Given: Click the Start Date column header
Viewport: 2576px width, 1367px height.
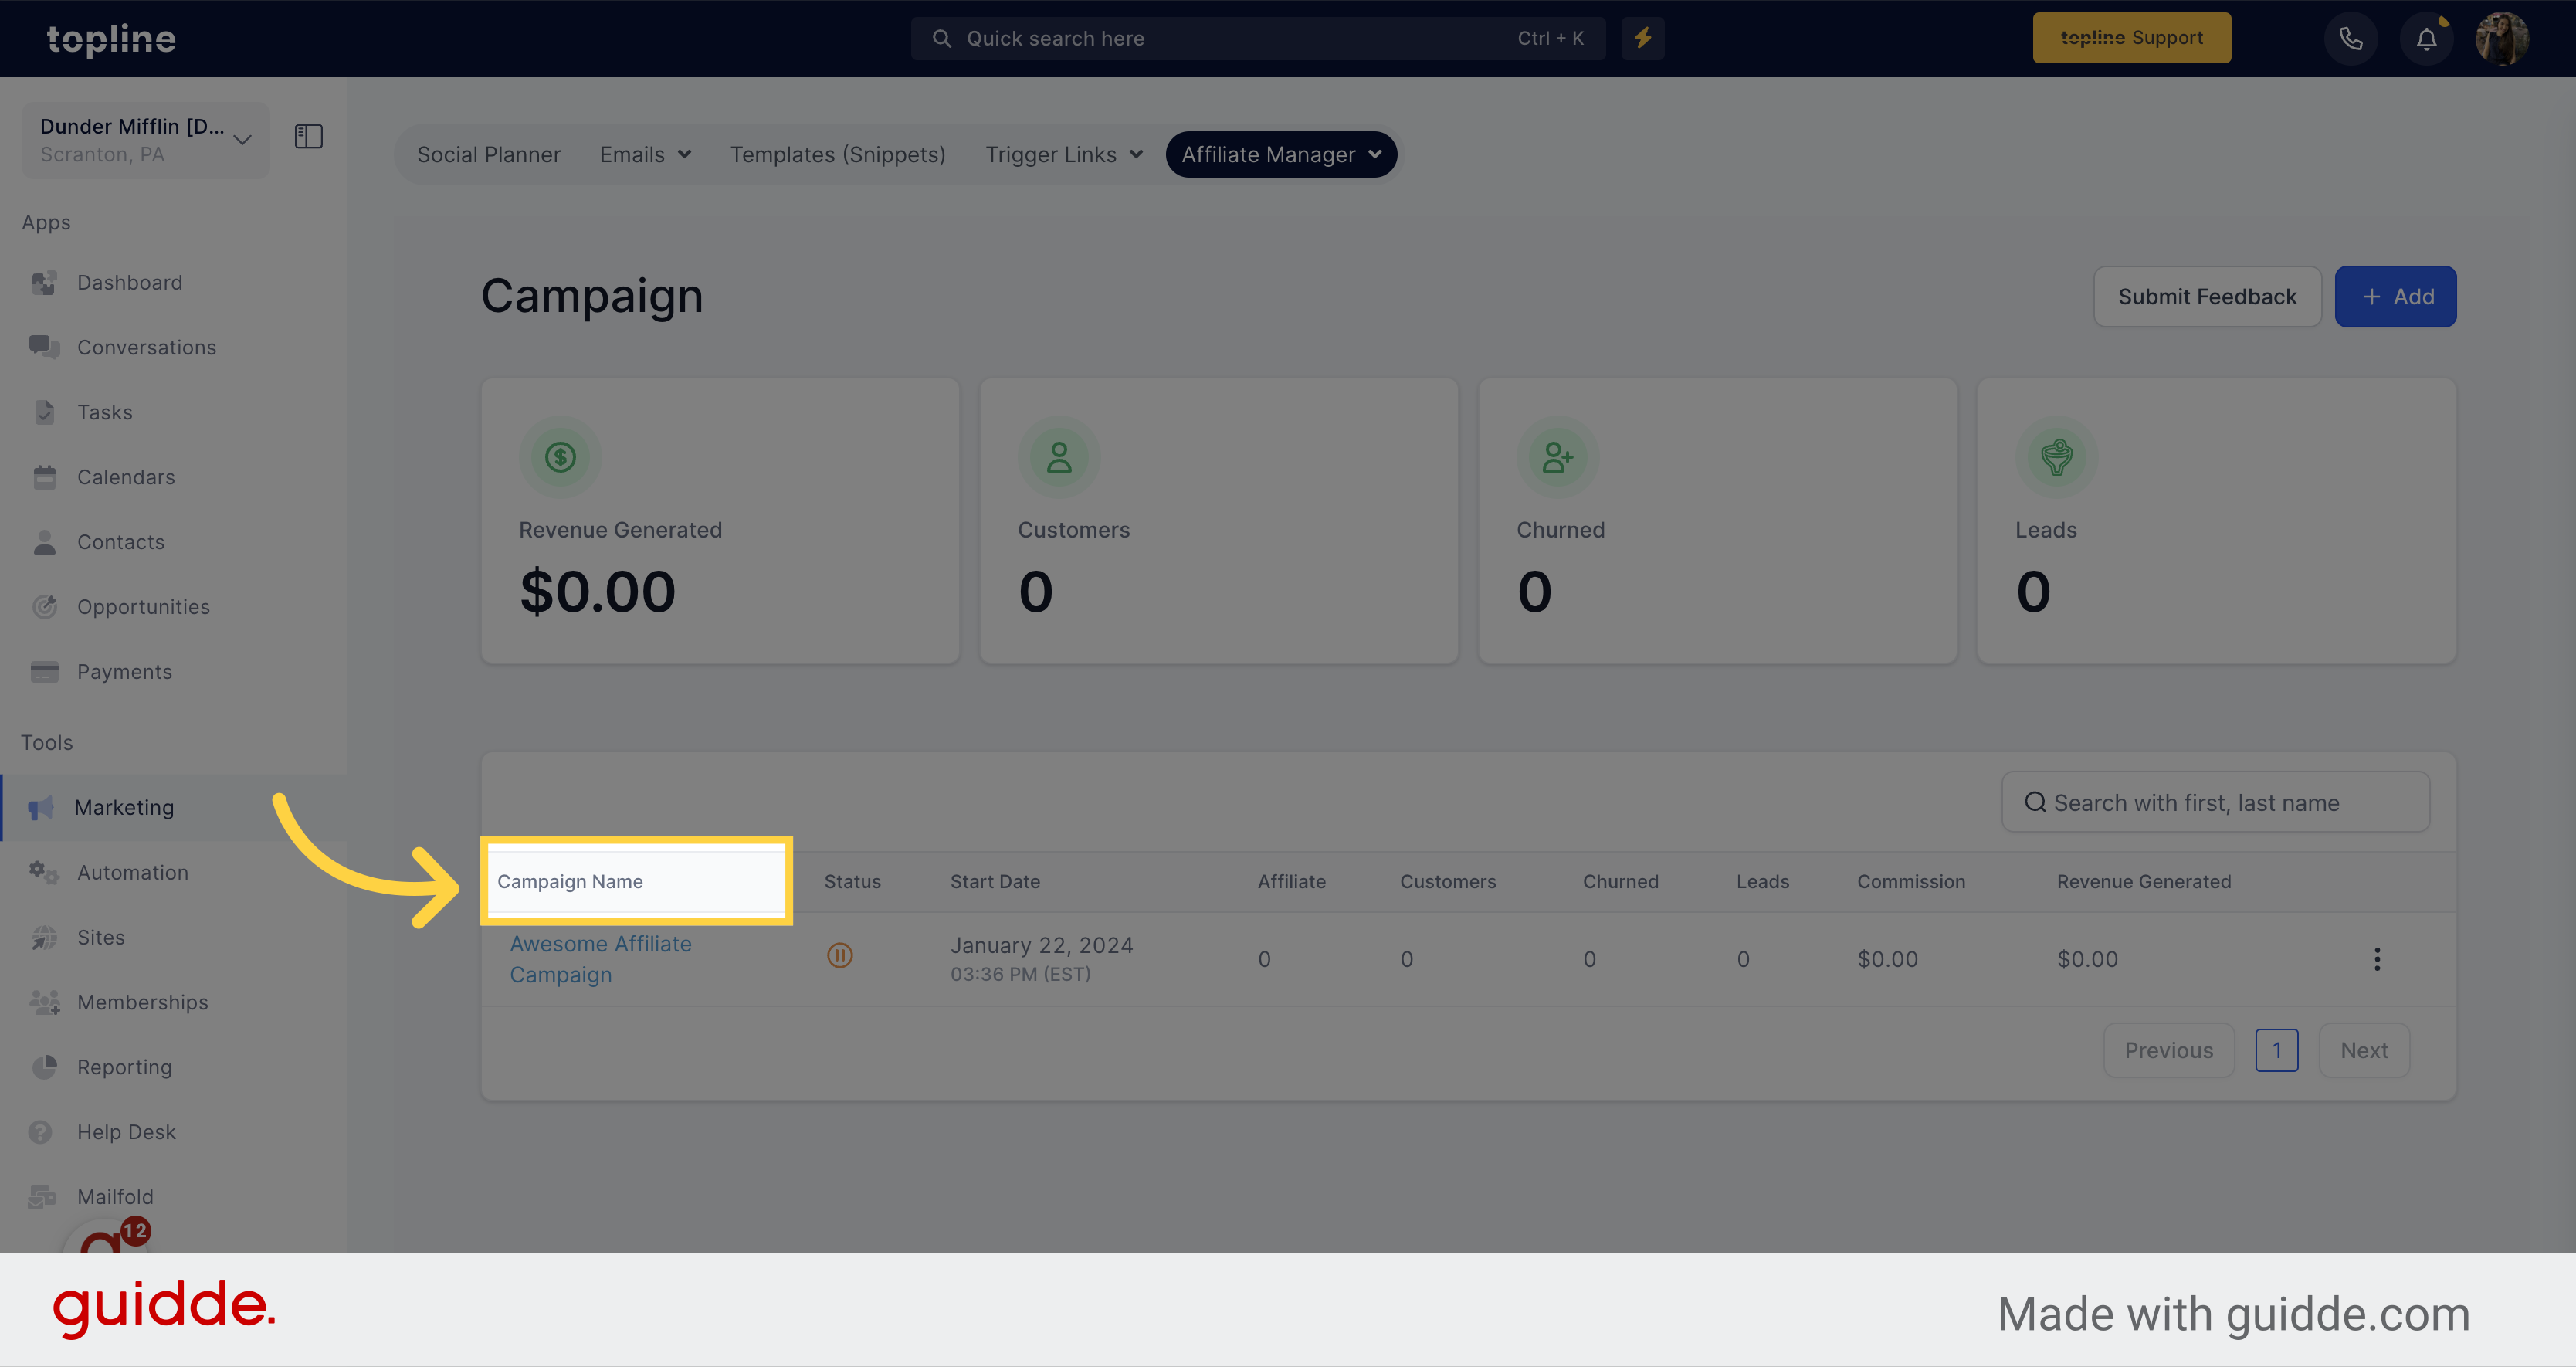Looking at the screenshot, I should (995, 882).
